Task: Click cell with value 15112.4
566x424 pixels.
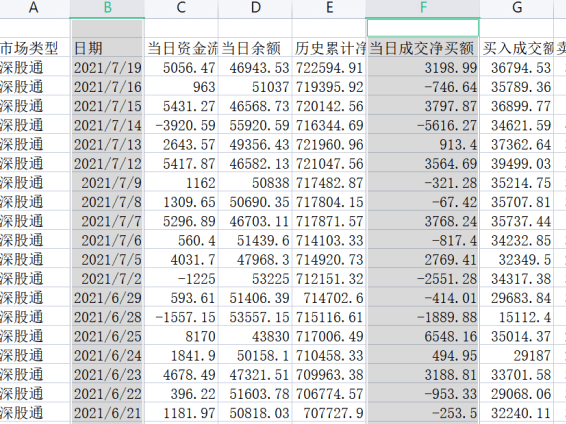Action: [517, 317]
